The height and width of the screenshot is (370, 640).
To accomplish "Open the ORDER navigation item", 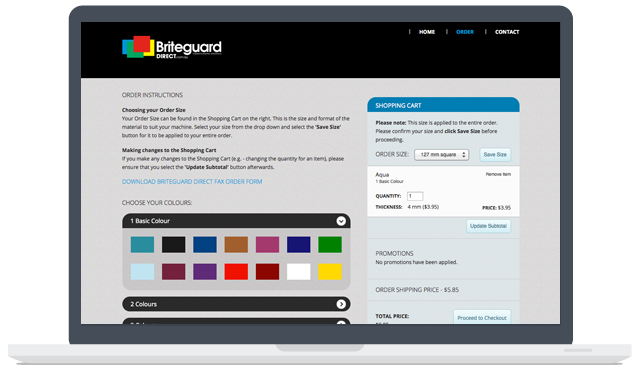I will click(465, 32).
